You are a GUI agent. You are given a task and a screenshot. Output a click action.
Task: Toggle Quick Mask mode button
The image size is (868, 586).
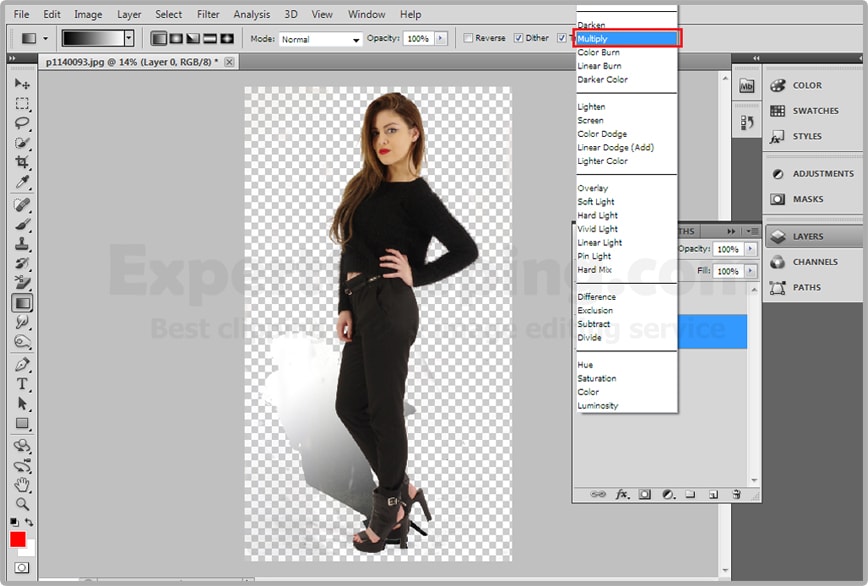tap(22, 568)
